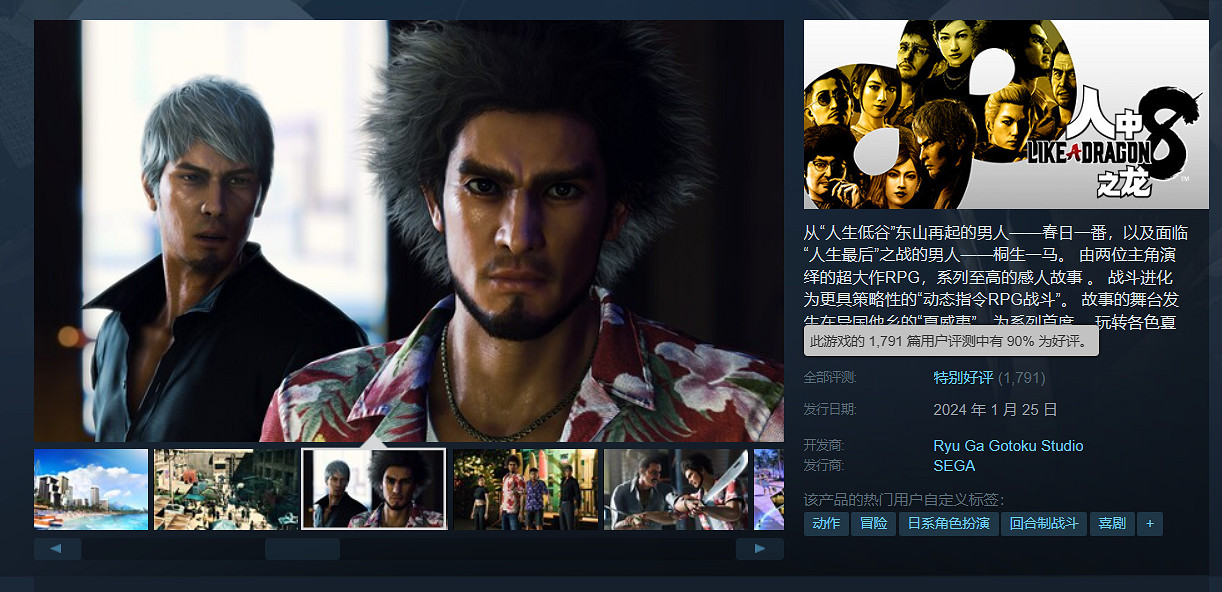This screenshot has height=592, width=1222.
Task: Click the left scroll arrow under thumbnails
Action: coord(57,549)
